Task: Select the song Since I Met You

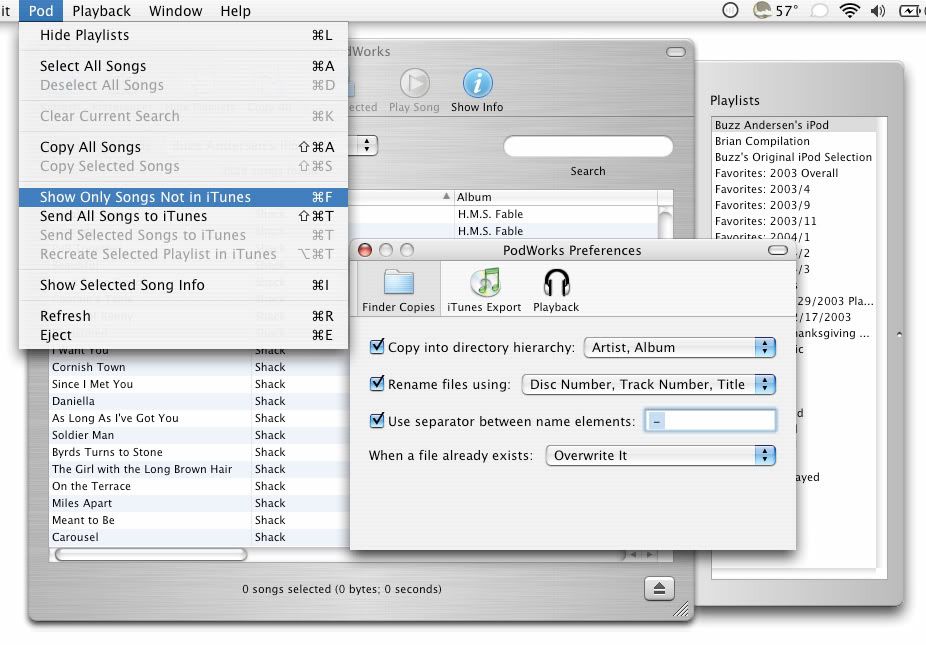Action: point(199,384)
